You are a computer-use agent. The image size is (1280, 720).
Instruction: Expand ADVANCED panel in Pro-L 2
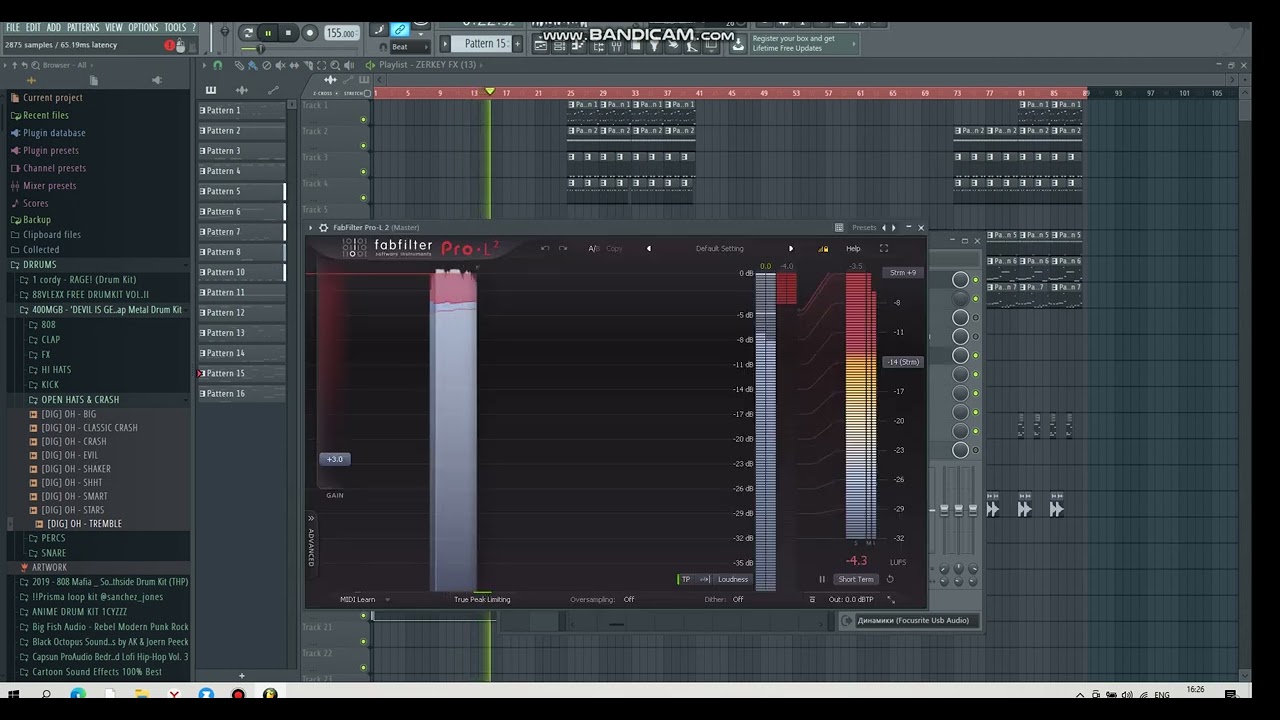click(x=311, y=544)
